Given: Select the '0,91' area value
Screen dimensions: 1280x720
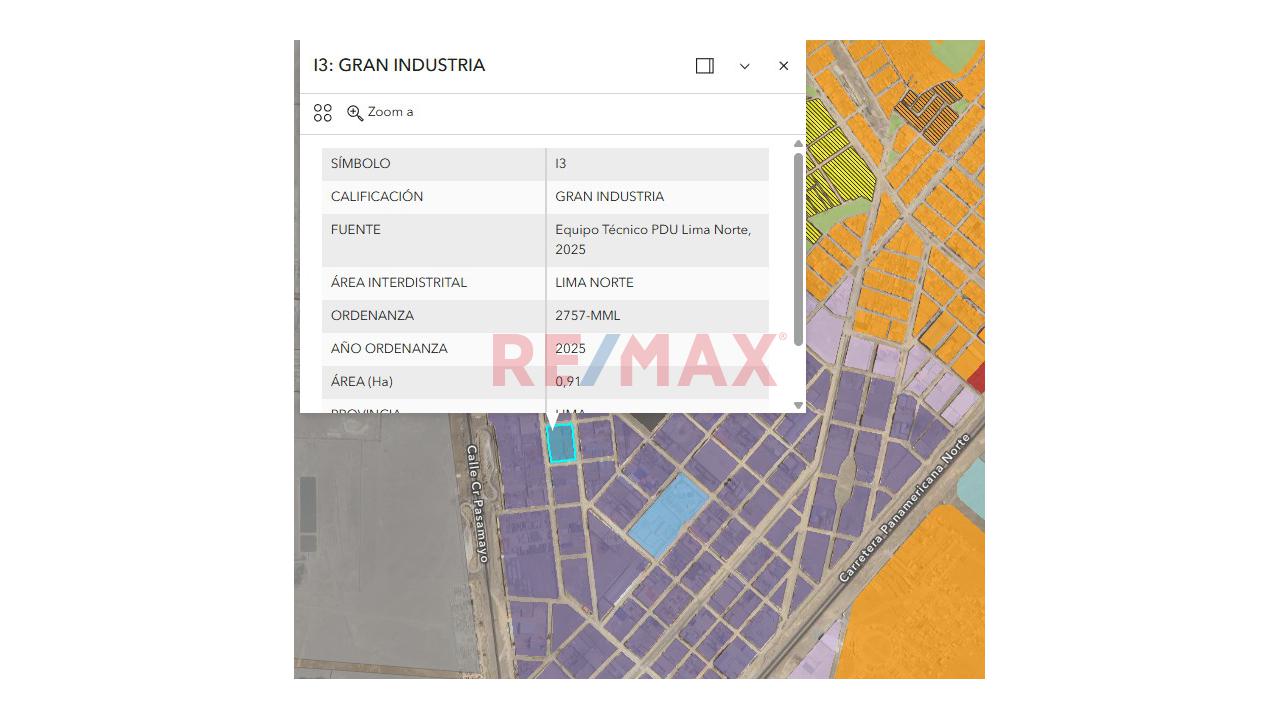Looking at the screenshot, I should (x=568, y=382).
